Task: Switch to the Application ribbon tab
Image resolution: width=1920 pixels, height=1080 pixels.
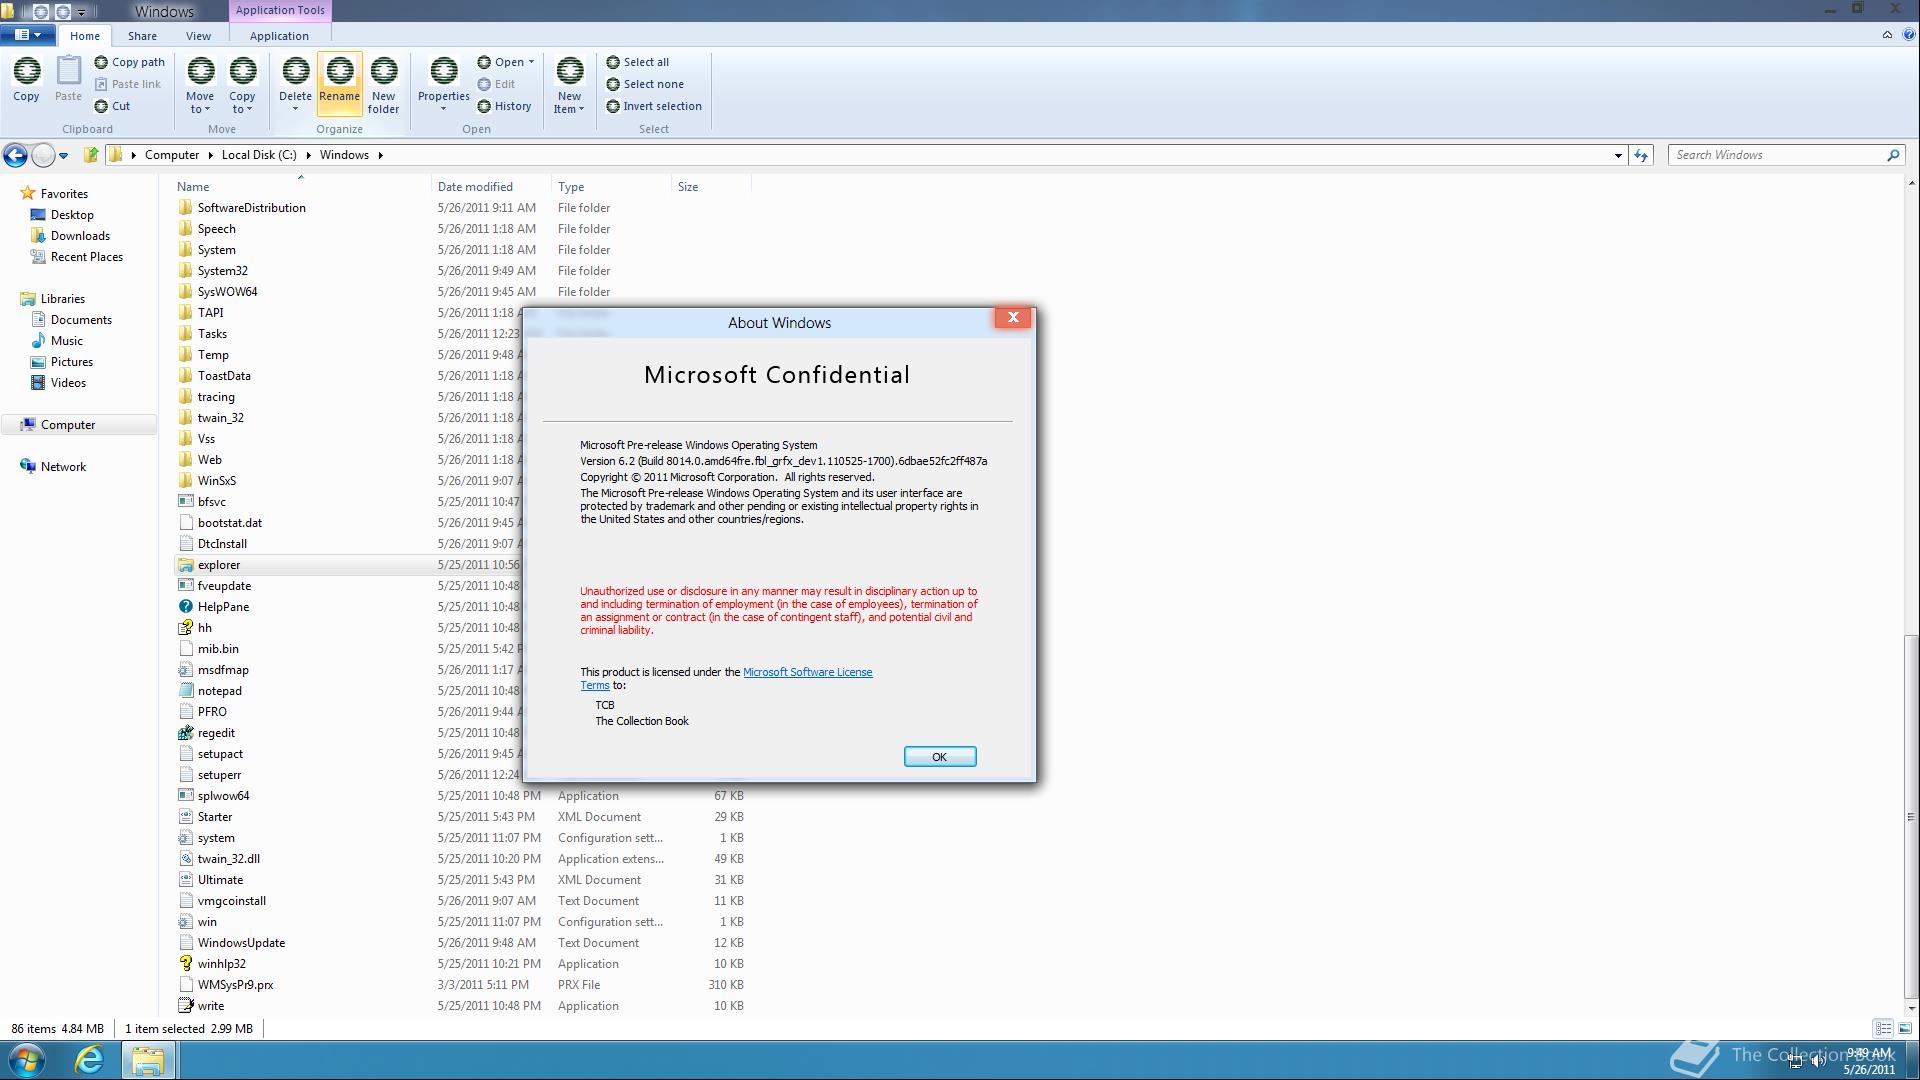Action: (279, 36)
